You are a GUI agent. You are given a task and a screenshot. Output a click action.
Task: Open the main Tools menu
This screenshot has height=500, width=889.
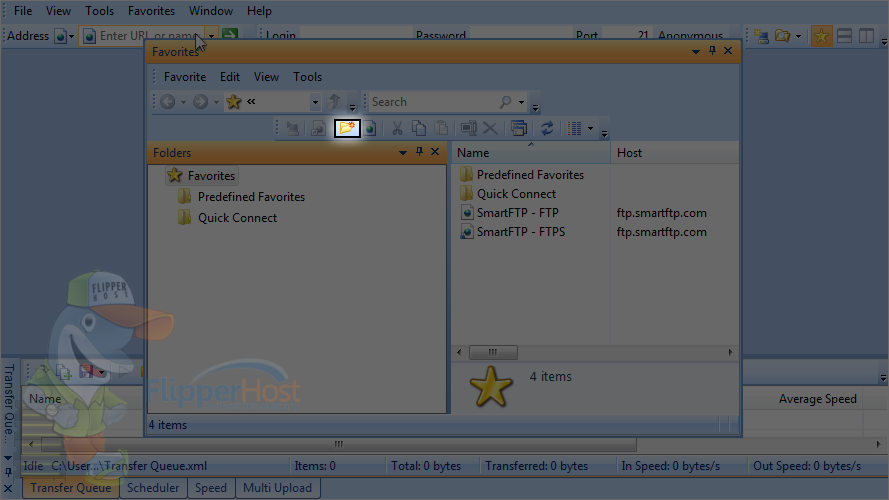(99, 11)
